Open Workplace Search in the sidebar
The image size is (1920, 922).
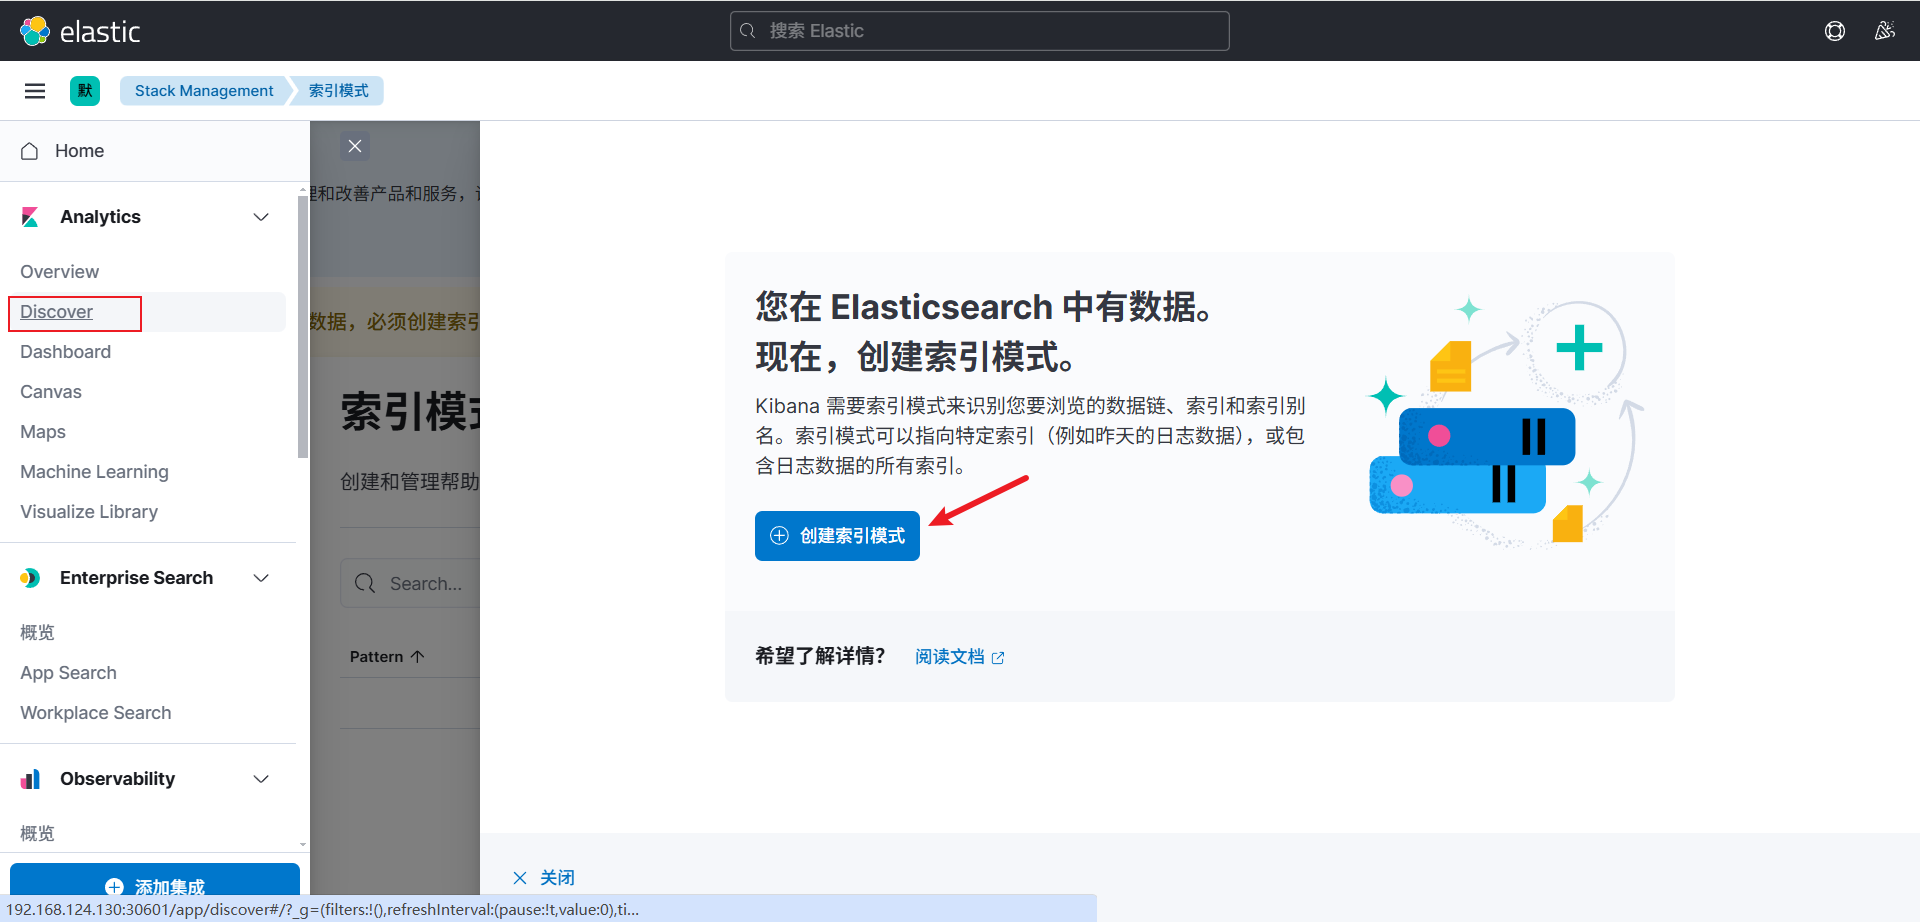[96, 713]
